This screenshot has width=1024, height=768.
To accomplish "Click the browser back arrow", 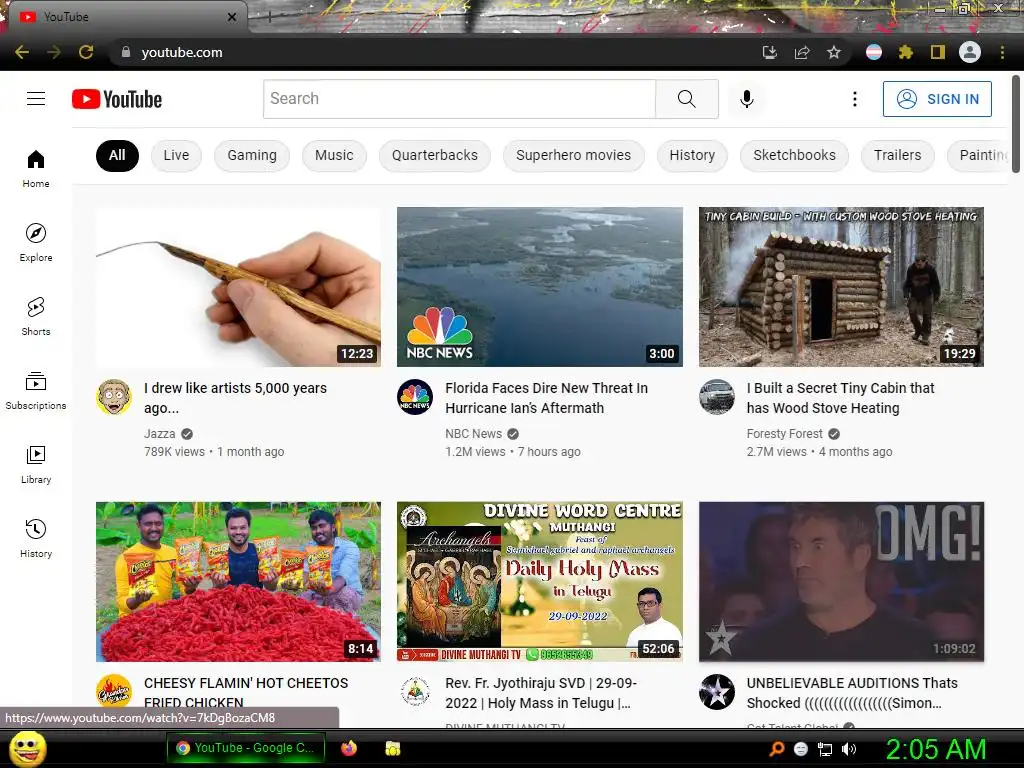I will [22, 52].
